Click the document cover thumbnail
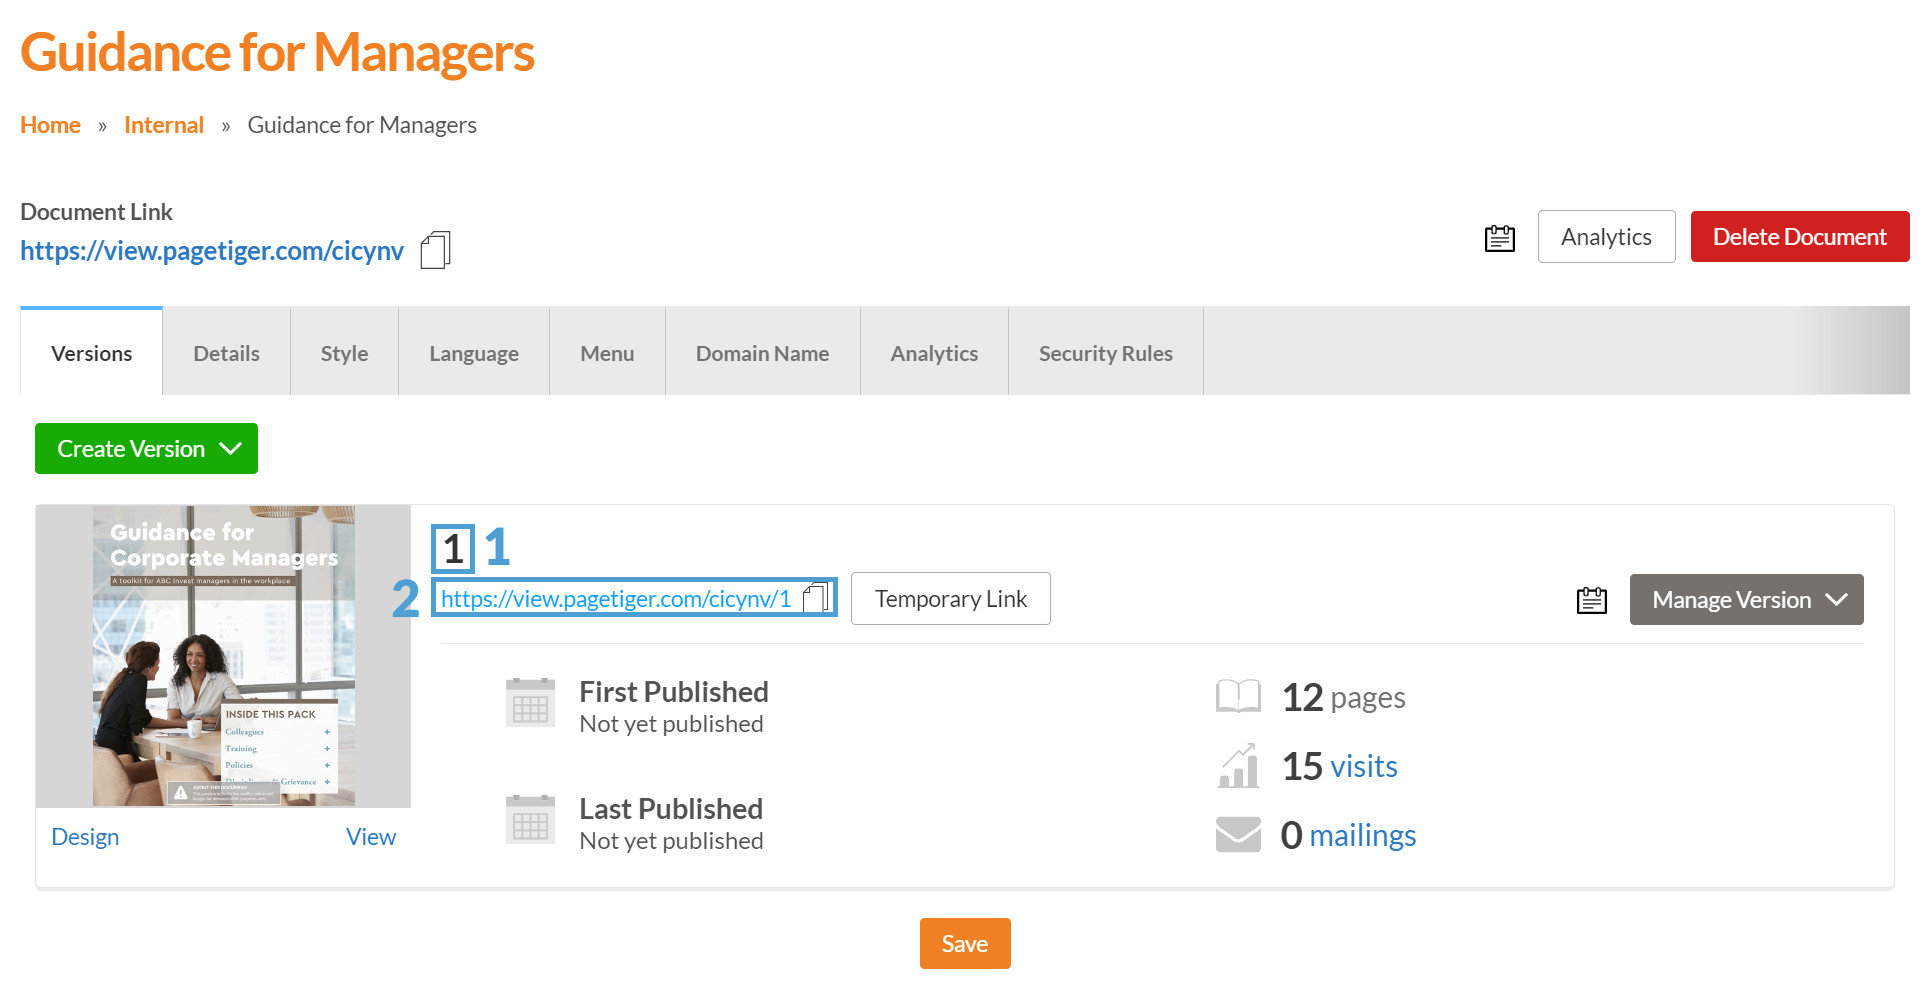This screenshot has height=984, width=1930. 223,656
